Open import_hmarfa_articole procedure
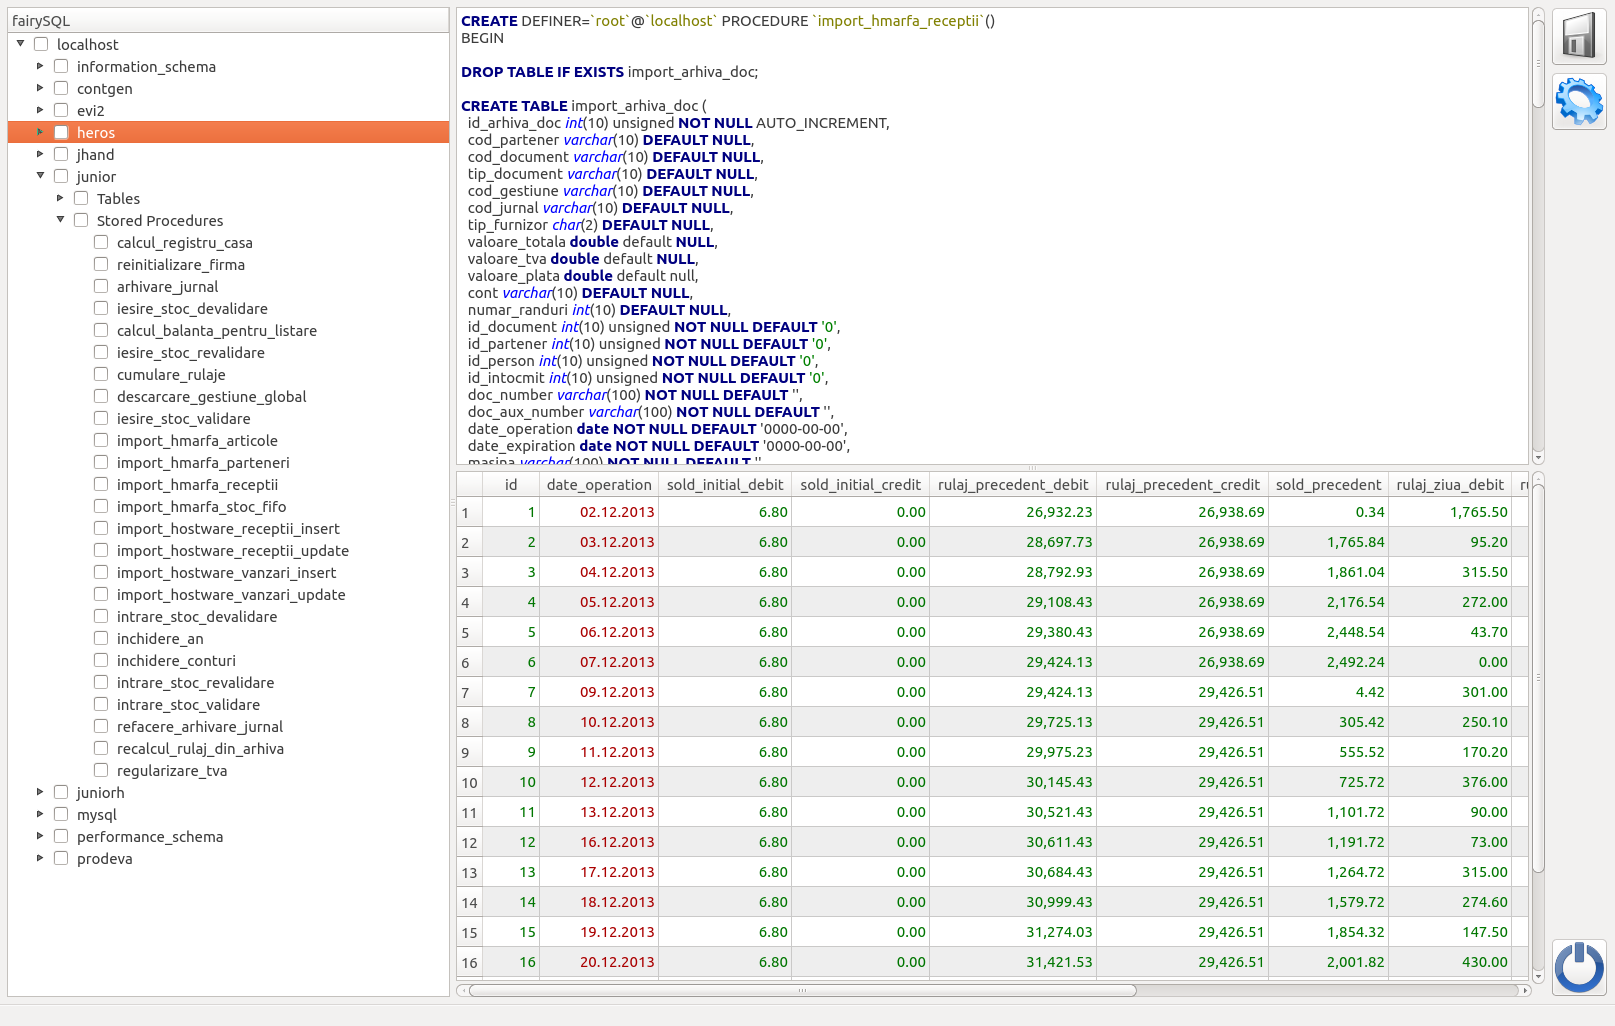The height and width of the screenshot is (1026, 1615). click(197, 441)
